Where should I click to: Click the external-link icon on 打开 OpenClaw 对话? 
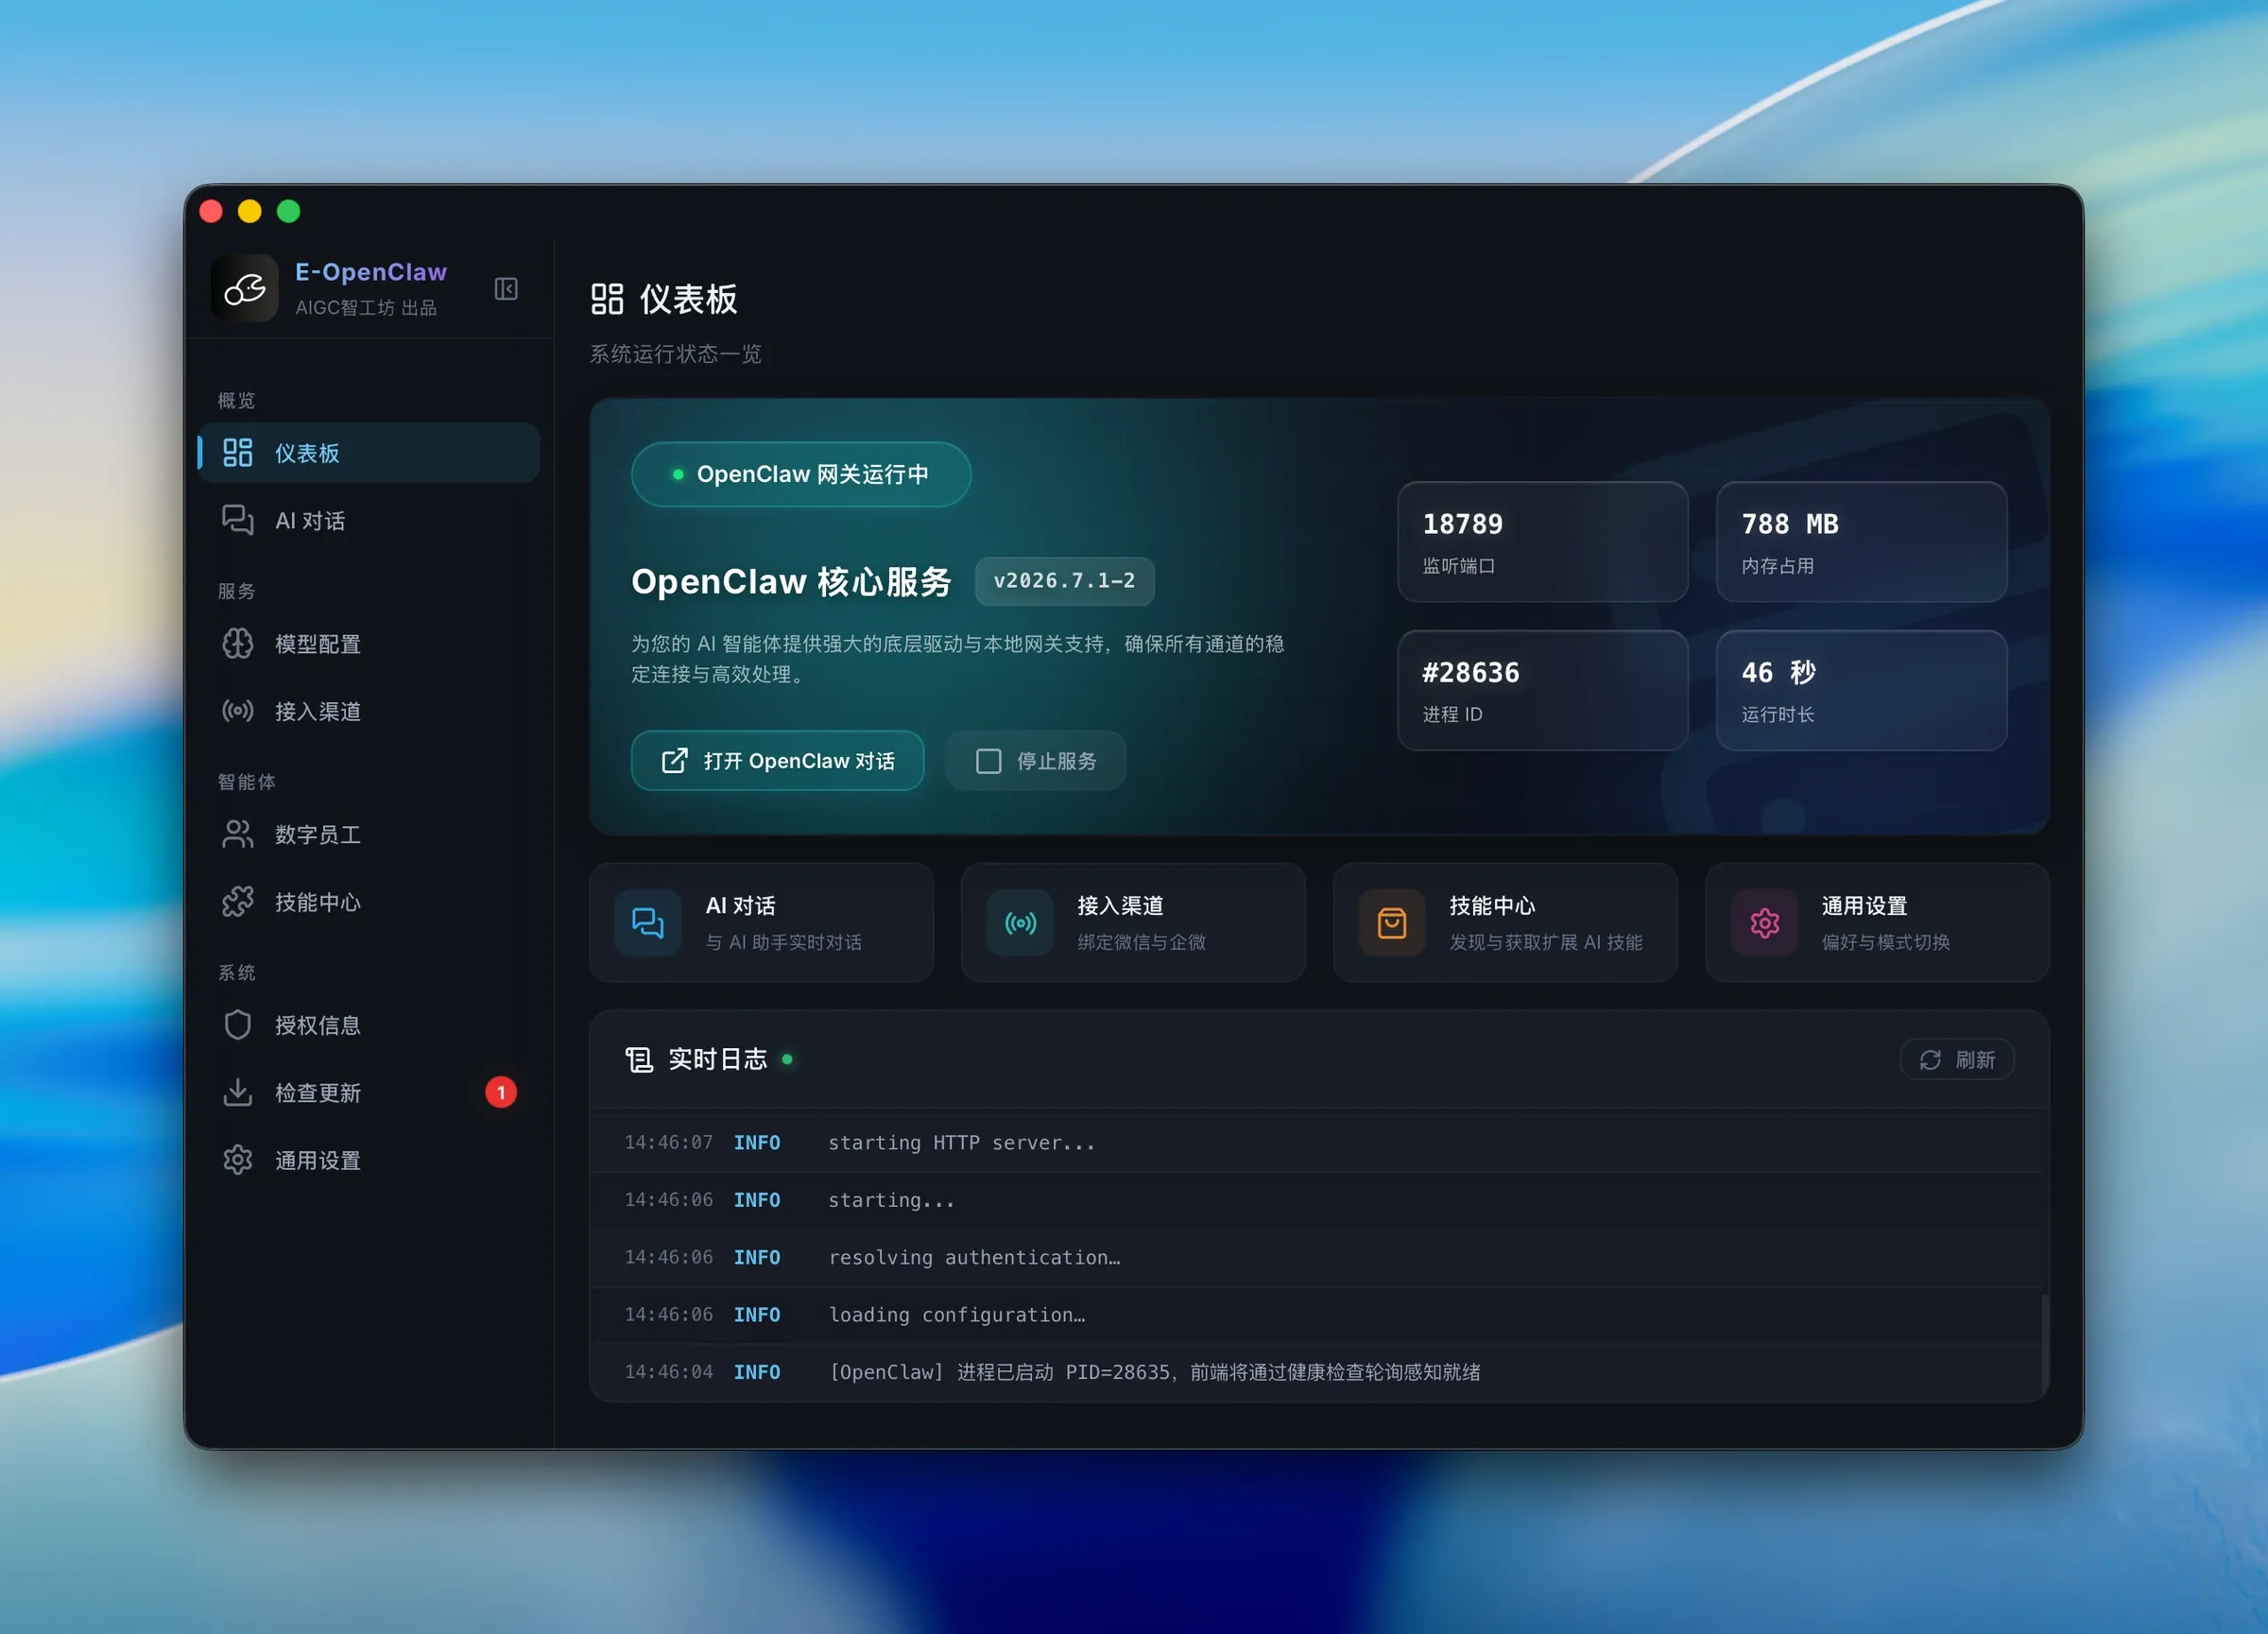[675, 761]
